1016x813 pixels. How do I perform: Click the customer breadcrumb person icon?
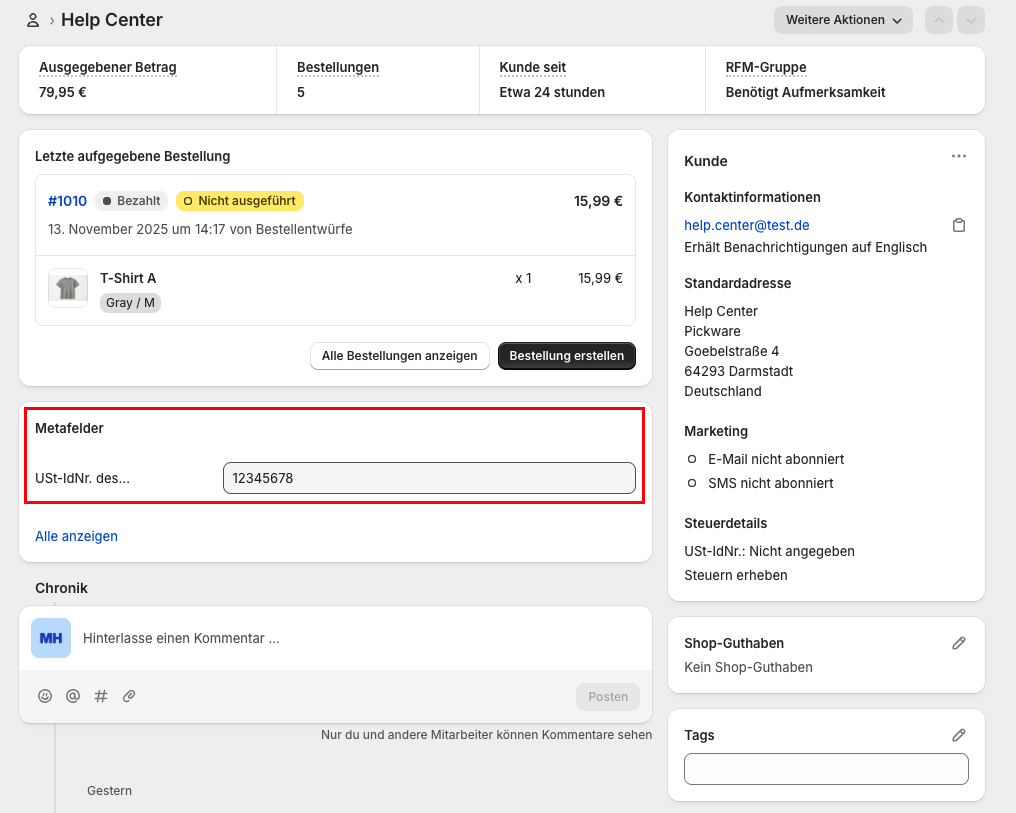pos(33,20)
